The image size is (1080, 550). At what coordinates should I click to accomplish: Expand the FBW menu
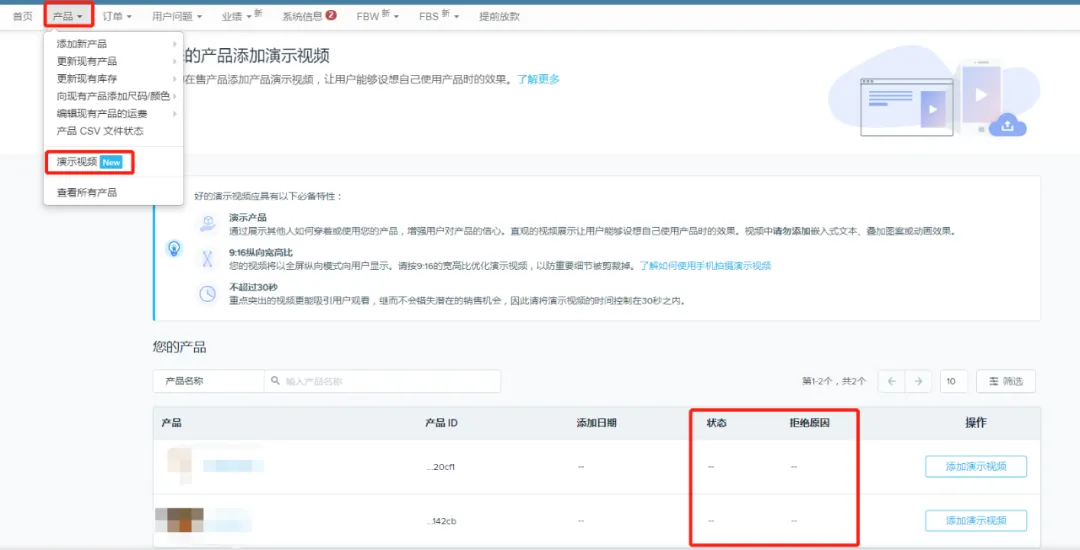pos(378,16)
